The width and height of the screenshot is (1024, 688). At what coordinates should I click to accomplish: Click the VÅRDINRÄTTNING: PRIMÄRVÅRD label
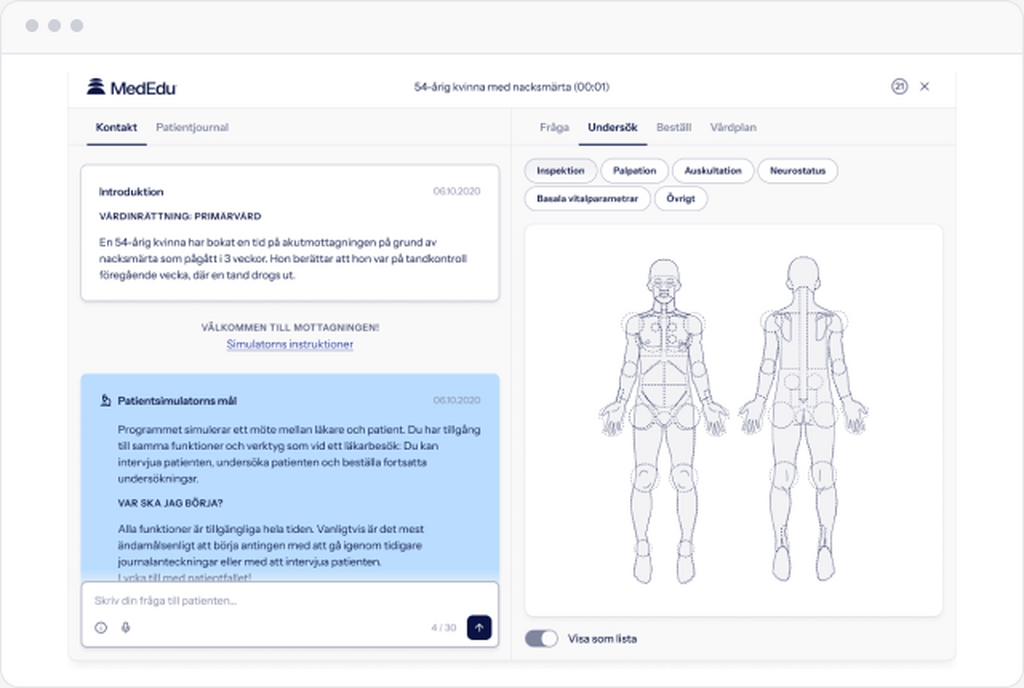coord(180,216)
